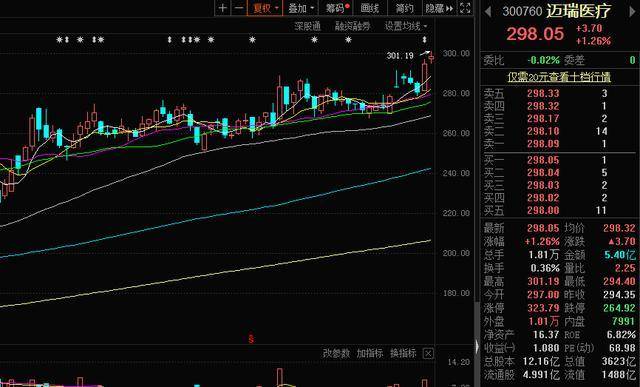Go to previous stock with left arrow
Image resolution: width=640 pixels, height=387 pixels.
pyautogui.click(x=488, y=11)
